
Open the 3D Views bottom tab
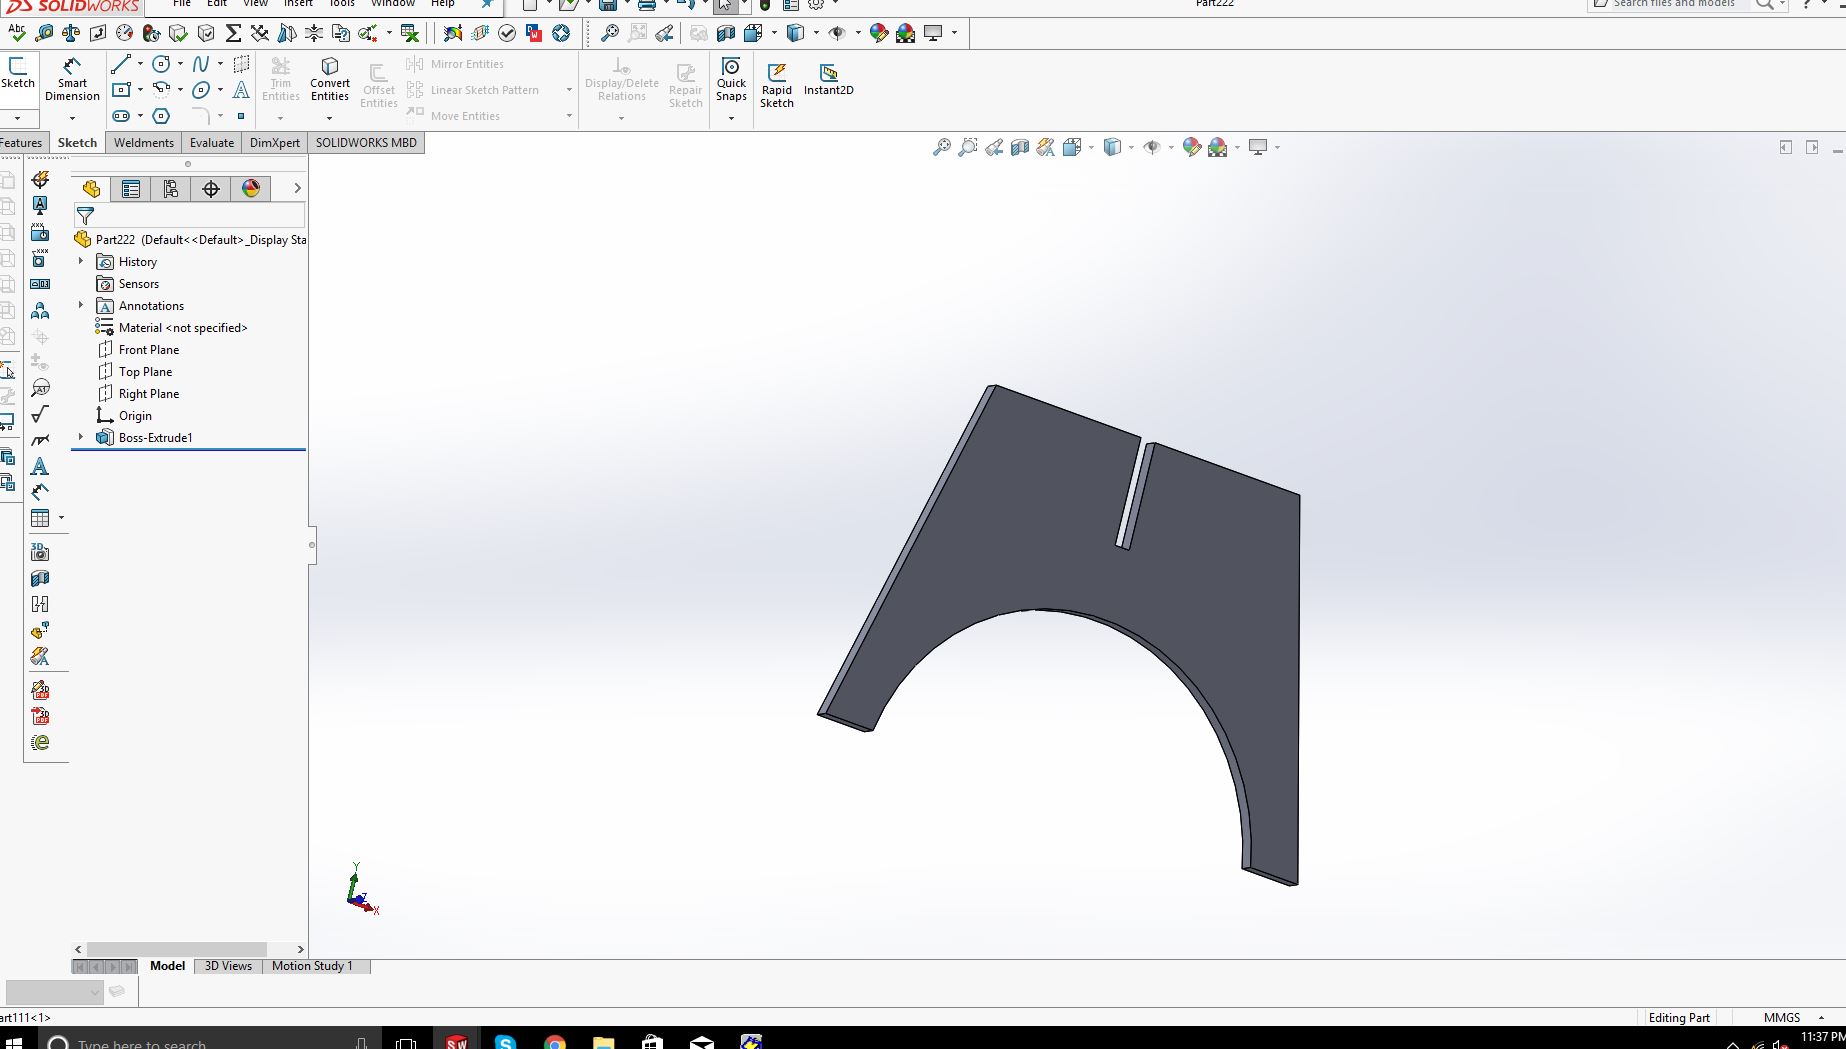click(228, 966)
